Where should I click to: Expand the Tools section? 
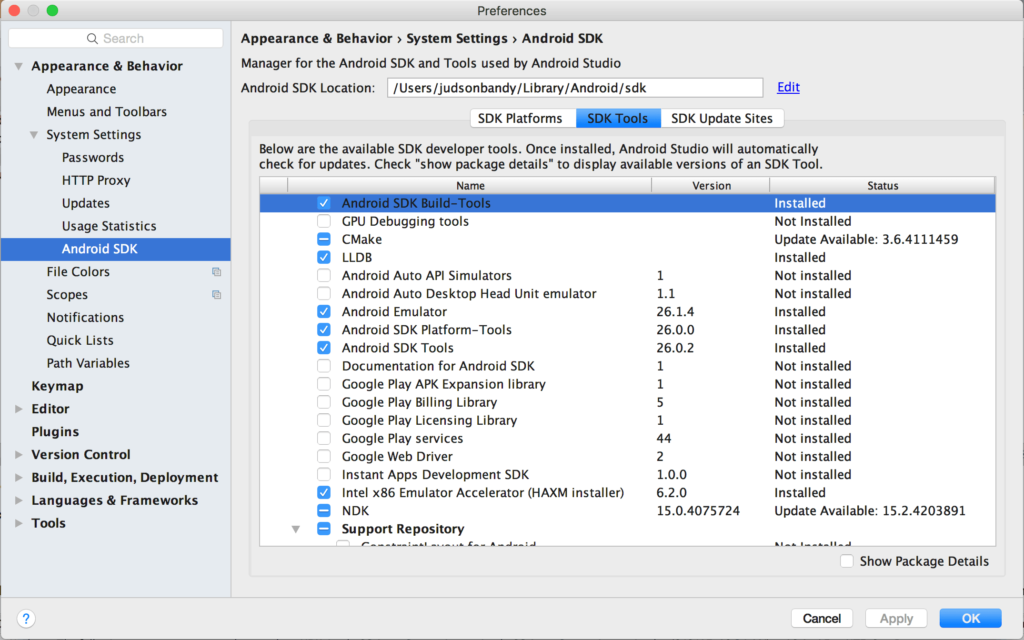tap(19, 523)
